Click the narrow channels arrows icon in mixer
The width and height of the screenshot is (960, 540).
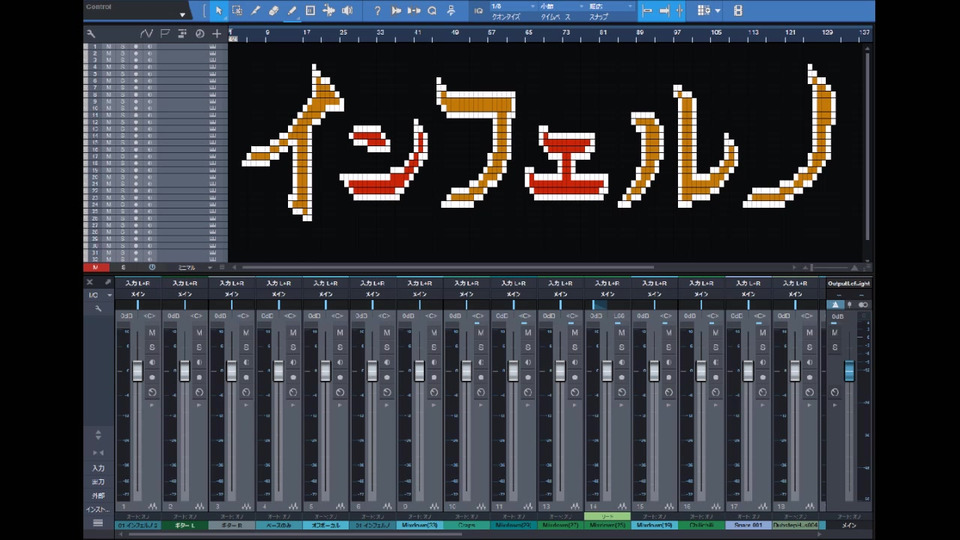click(98, 452)
